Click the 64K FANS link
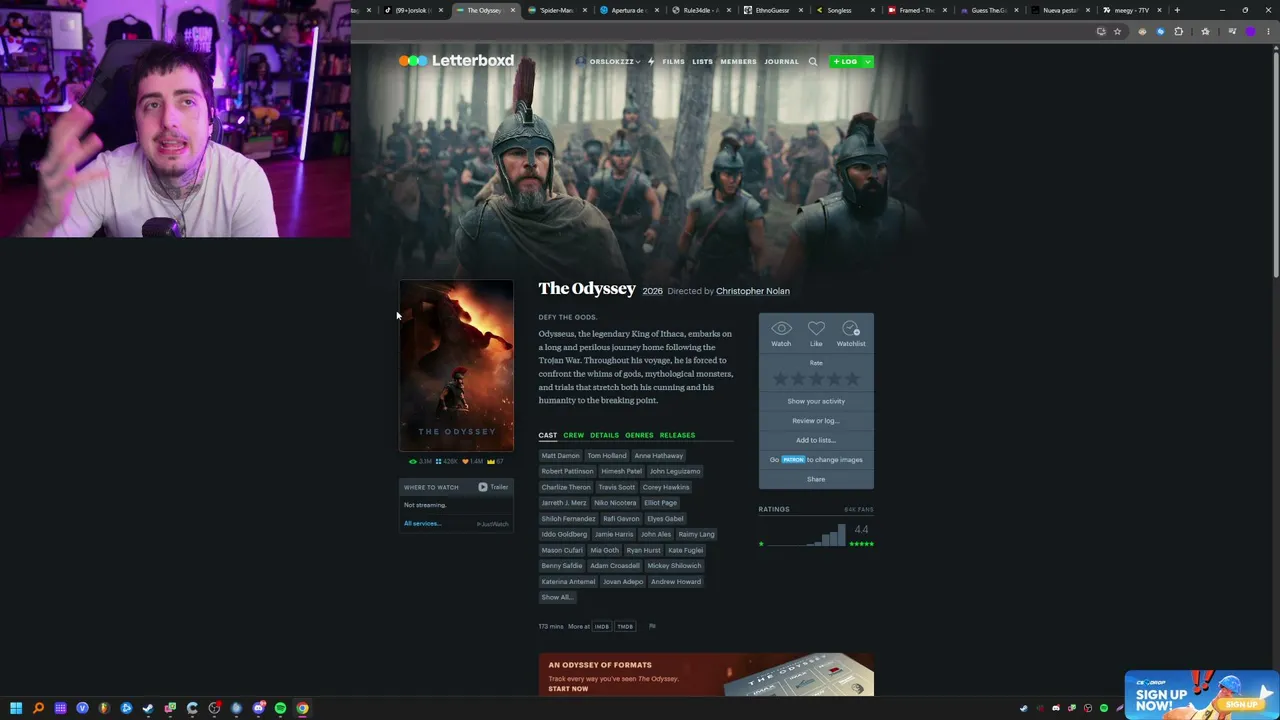This screenshot has width=1280, height=720. pos(859,510)
